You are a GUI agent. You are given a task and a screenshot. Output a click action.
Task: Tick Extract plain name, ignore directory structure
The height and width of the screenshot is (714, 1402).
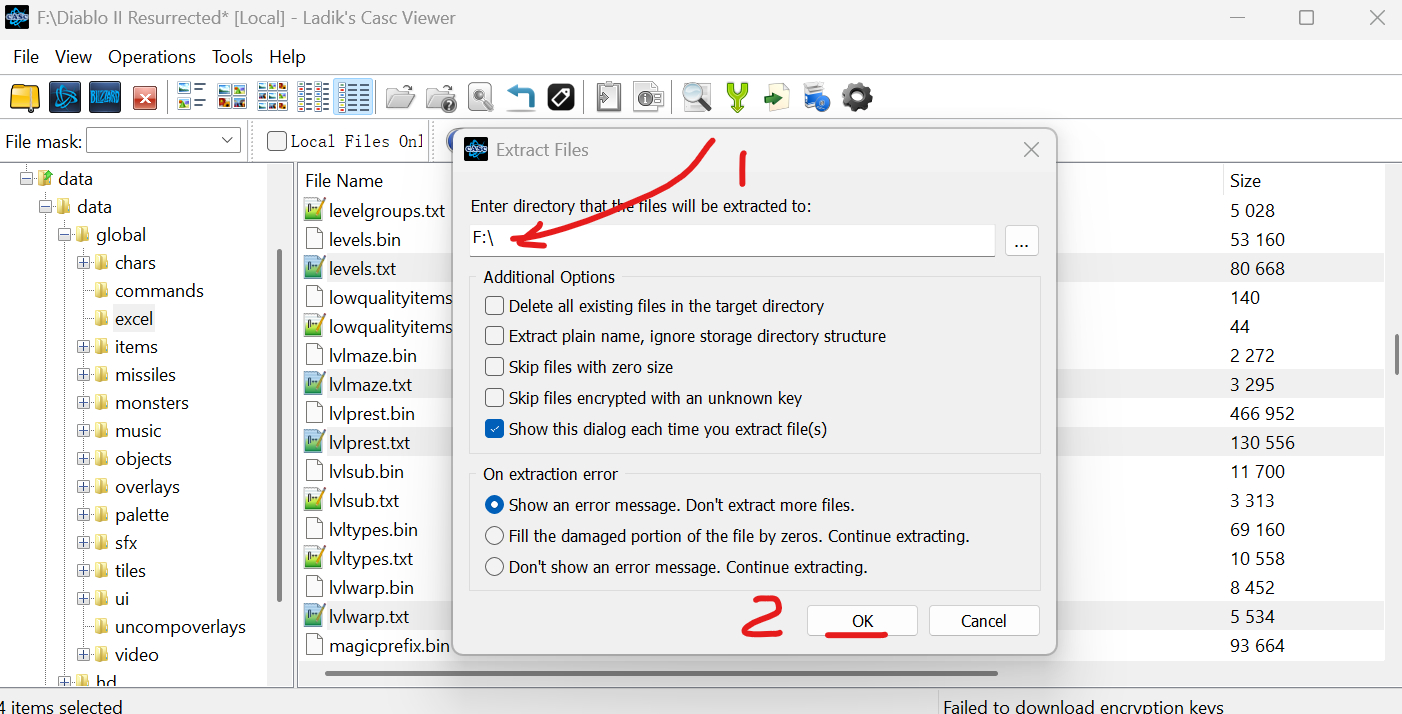pos(494,336)
